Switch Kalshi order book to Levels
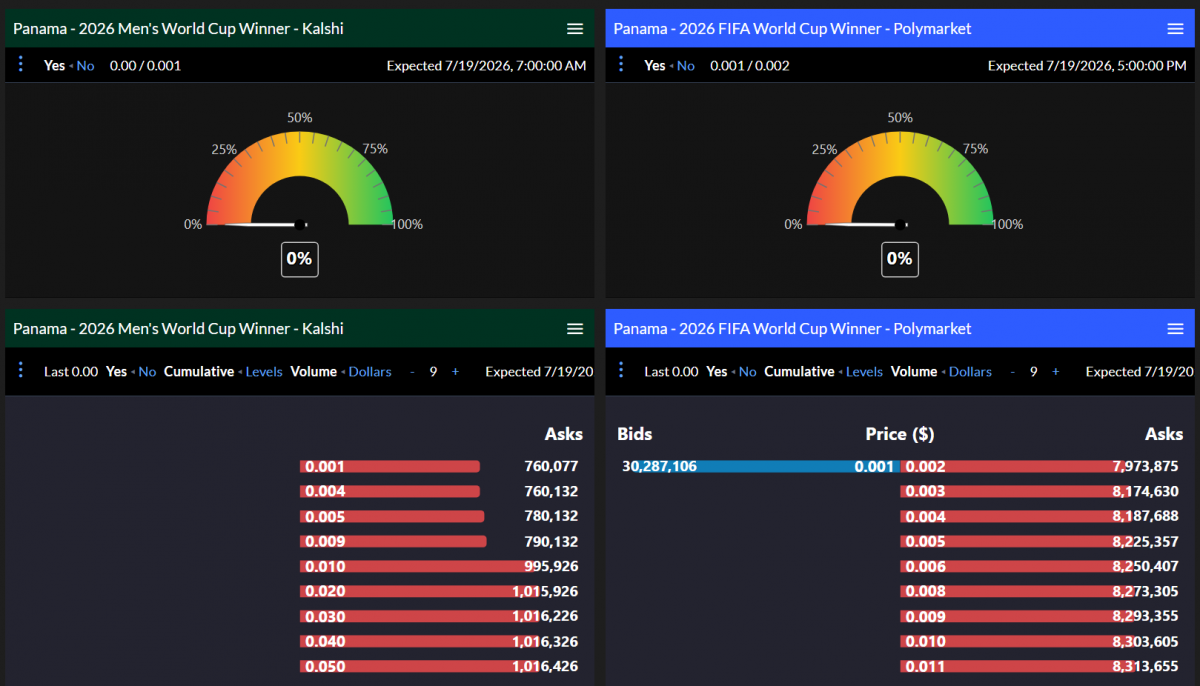Image resolution: width=1200 pixels, height=686 pixels. click(264, 372)
